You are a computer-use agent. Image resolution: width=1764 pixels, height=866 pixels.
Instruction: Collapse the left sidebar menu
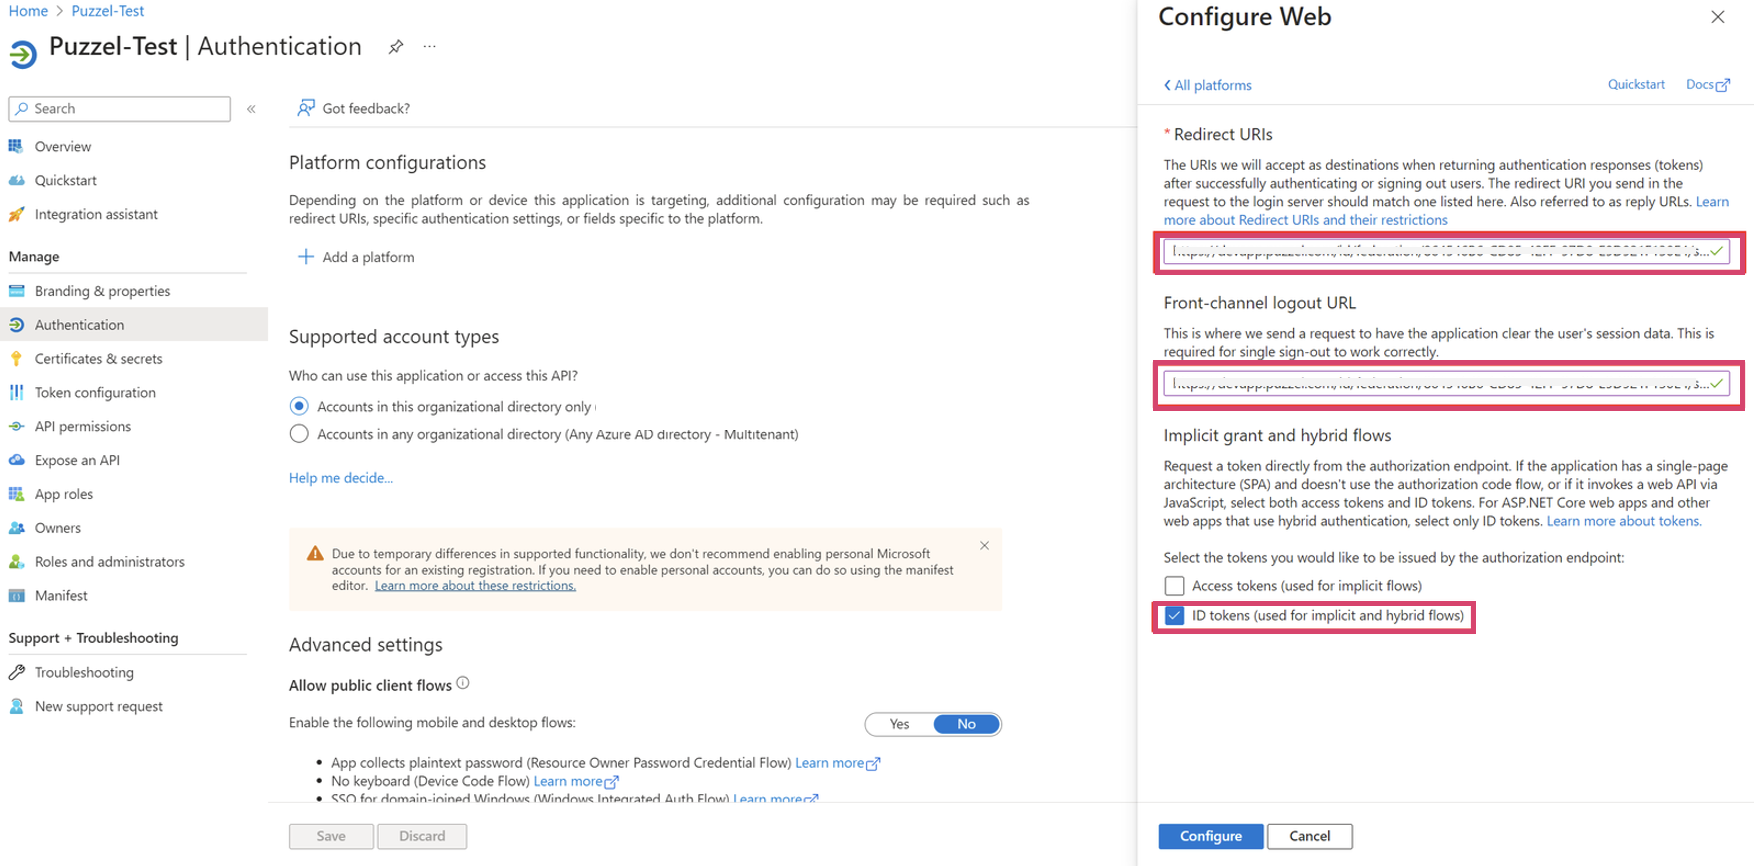251,109
